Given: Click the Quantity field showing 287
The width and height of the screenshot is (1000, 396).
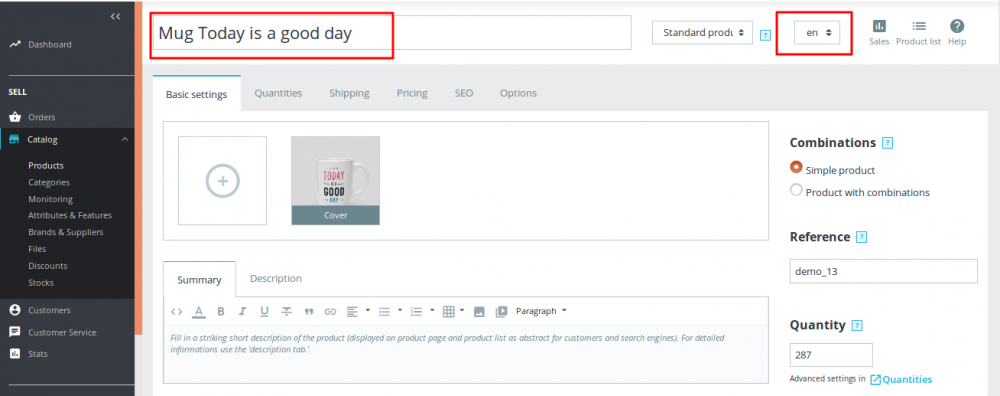Looking at the screenshot, I should point(831,355).
